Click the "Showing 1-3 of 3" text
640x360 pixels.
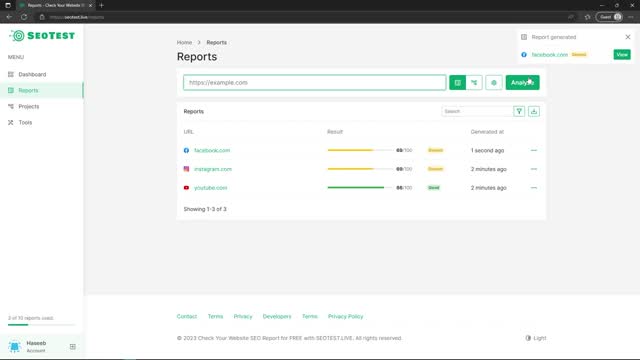click(x=205, y=209)
